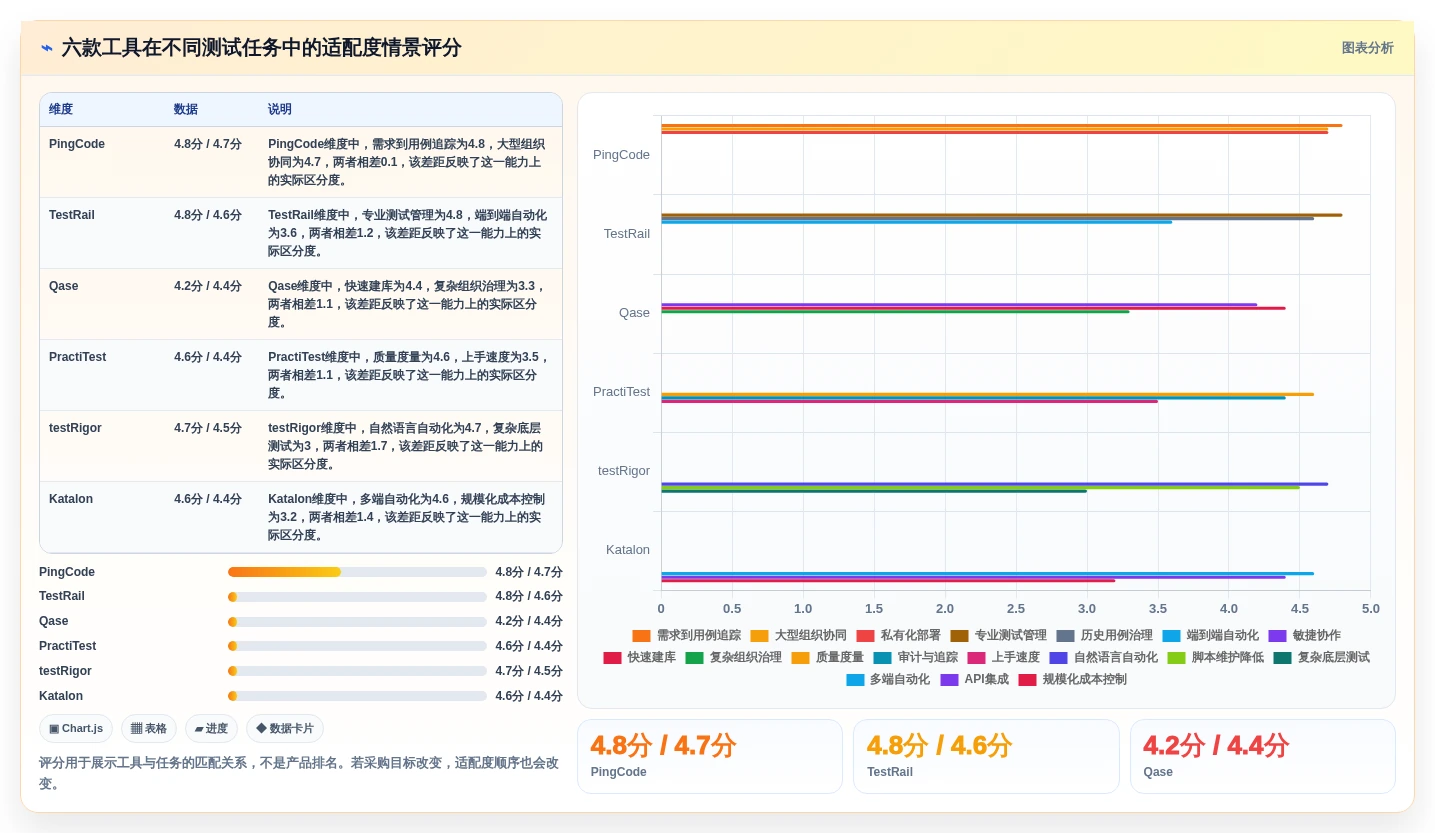Screen dimensions: 1435x833
Task: Click the lightning icon beside the title
Action: (47, 48)
